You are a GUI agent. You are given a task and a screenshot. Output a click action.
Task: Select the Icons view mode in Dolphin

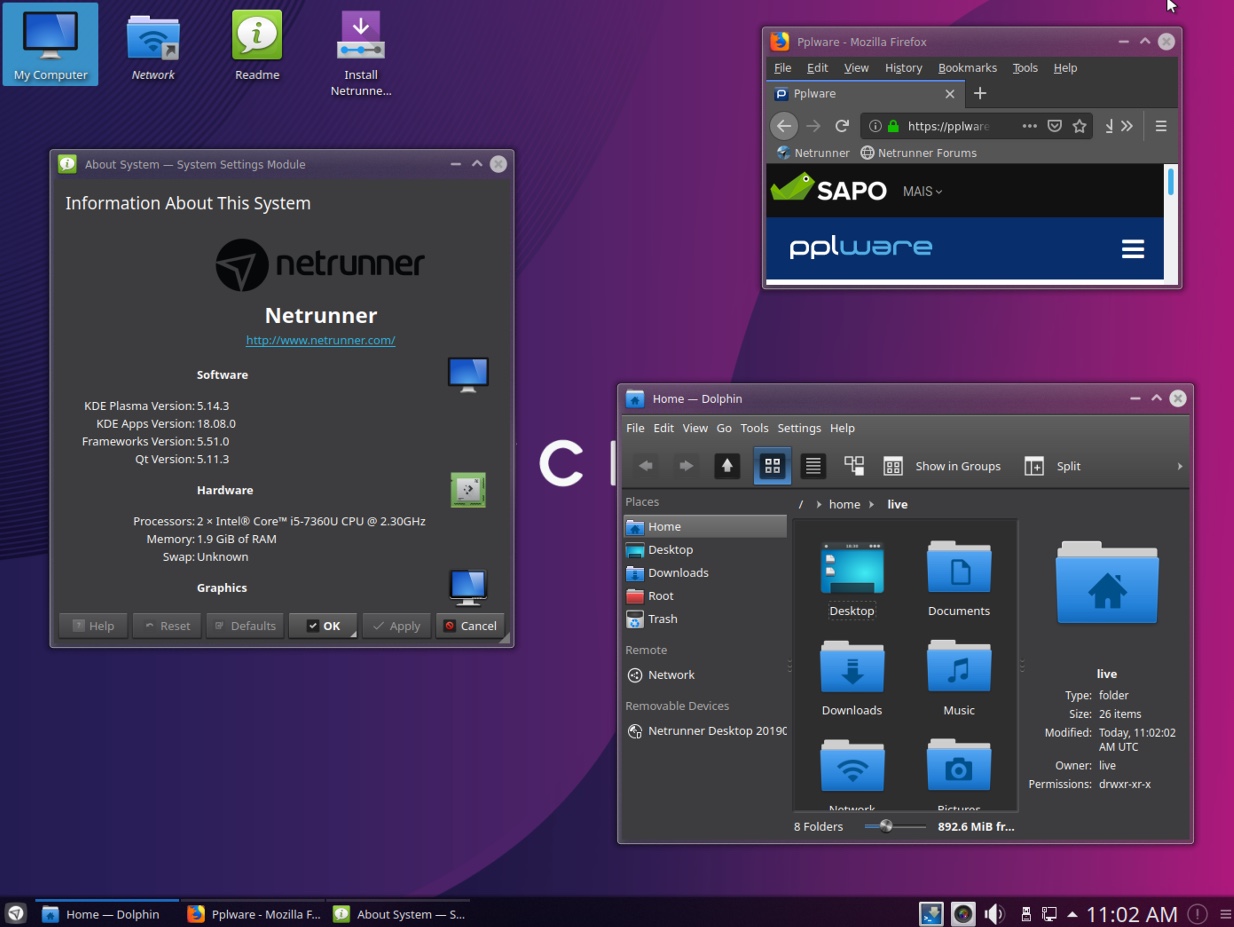771,465
